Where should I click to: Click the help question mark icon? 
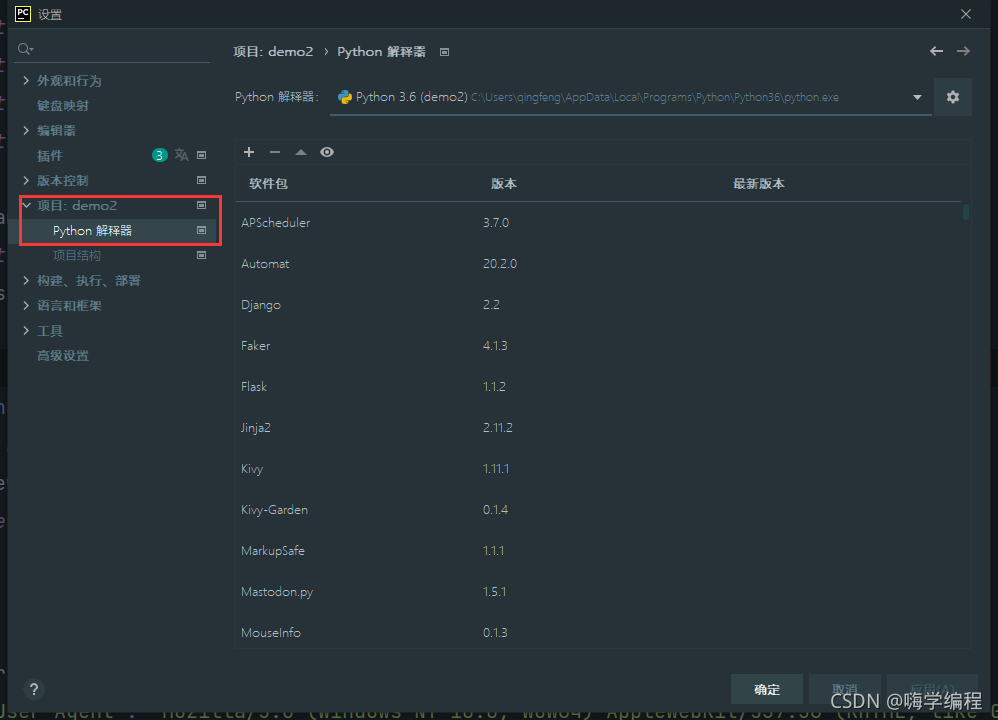pos(34,689)
